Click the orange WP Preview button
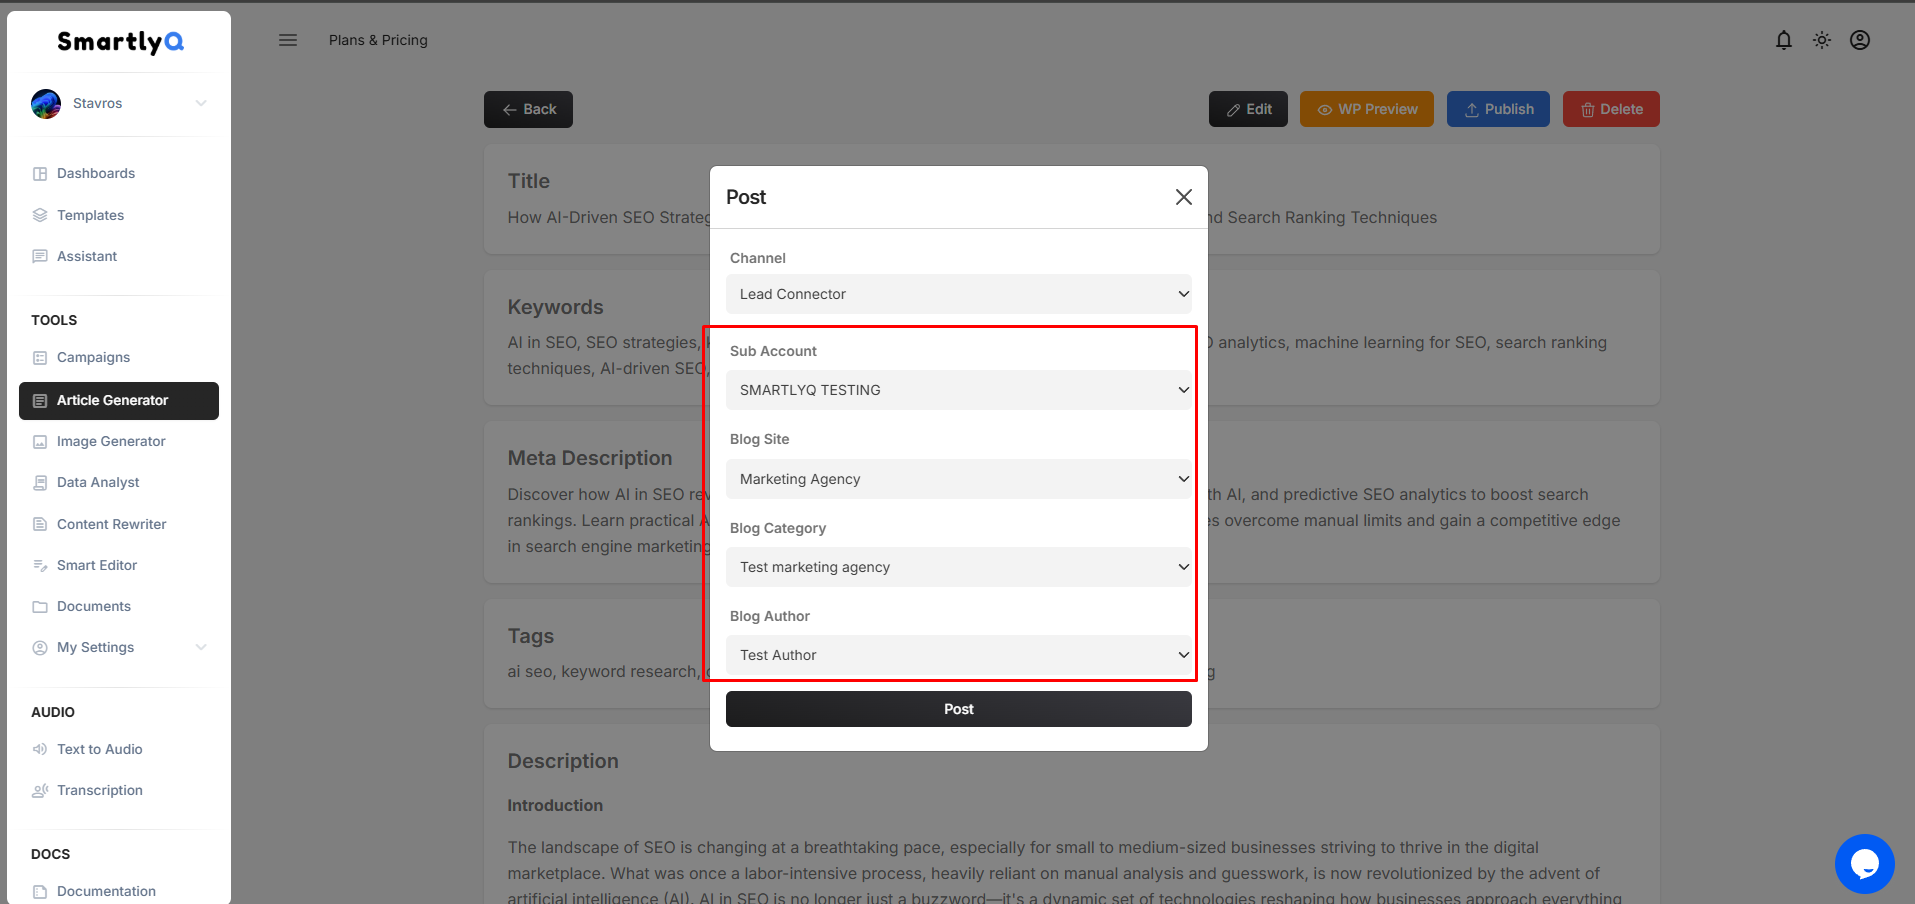 tap(1367, 109)
